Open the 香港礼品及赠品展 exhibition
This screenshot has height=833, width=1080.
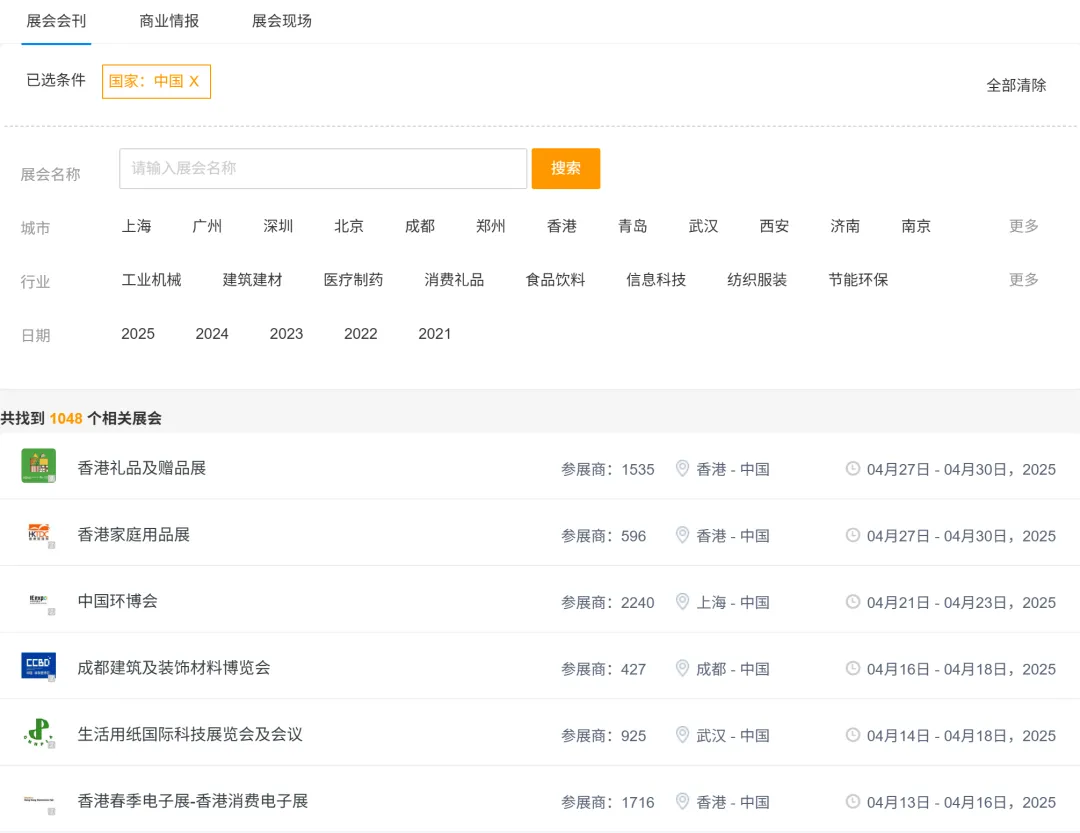tap(141, 469)
